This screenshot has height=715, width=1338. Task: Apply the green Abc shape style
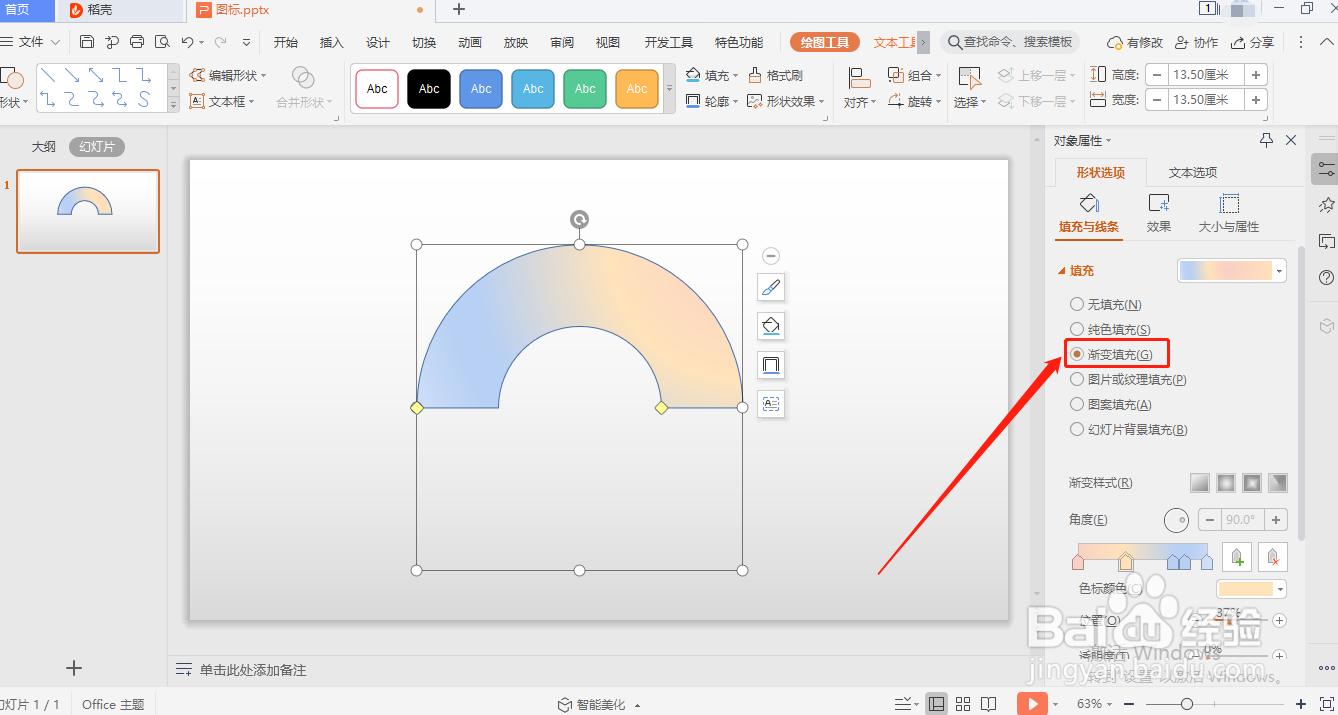(x=585, y=89)
